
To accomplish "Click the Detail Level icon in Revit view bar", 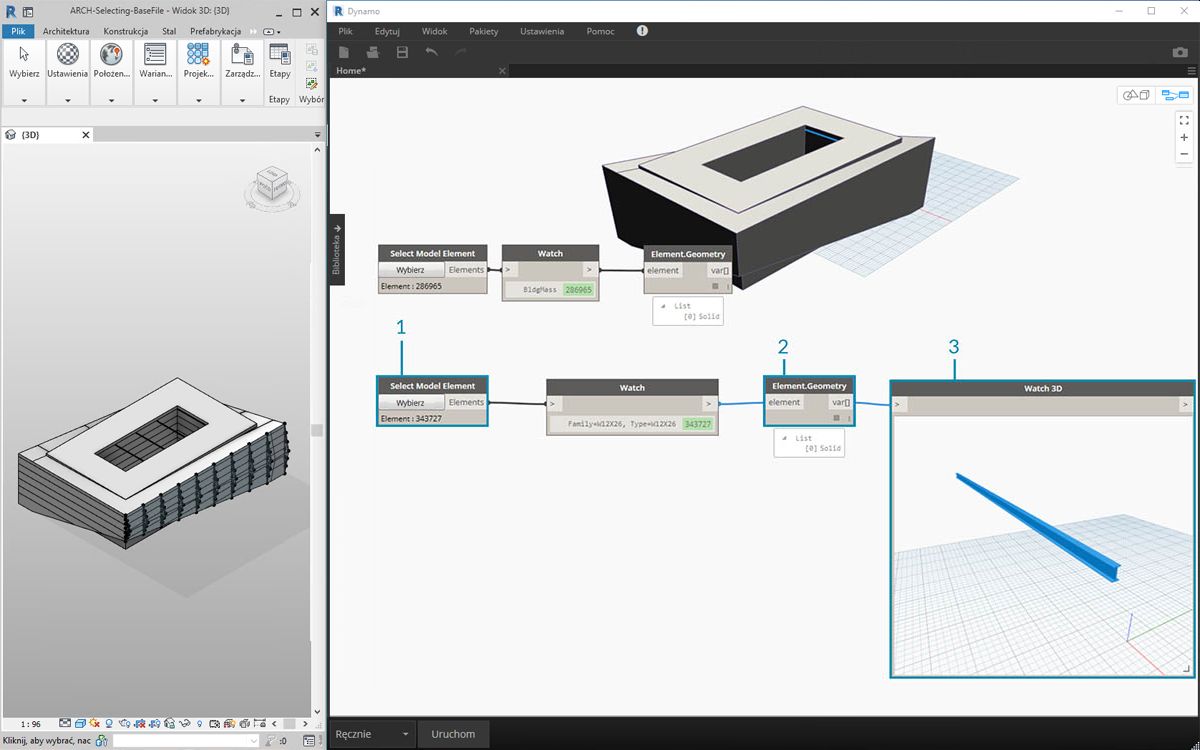I will 65,723.
